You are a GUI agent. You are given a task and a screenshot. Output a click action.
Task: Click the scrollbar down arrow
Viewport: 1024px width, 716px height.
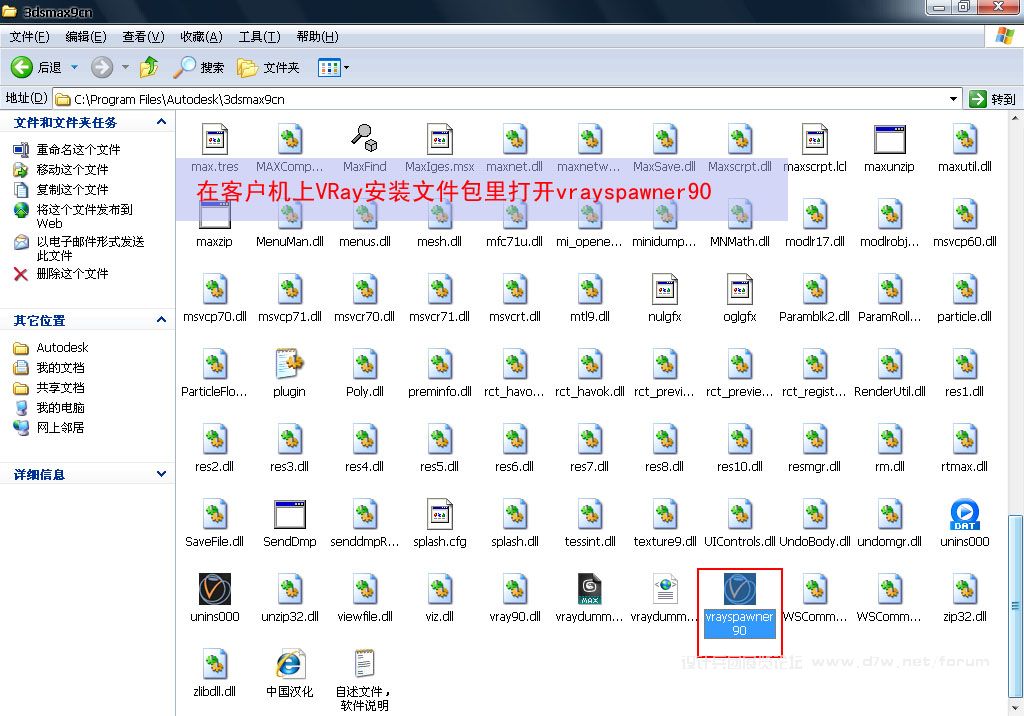click(x=1015, y=708)
